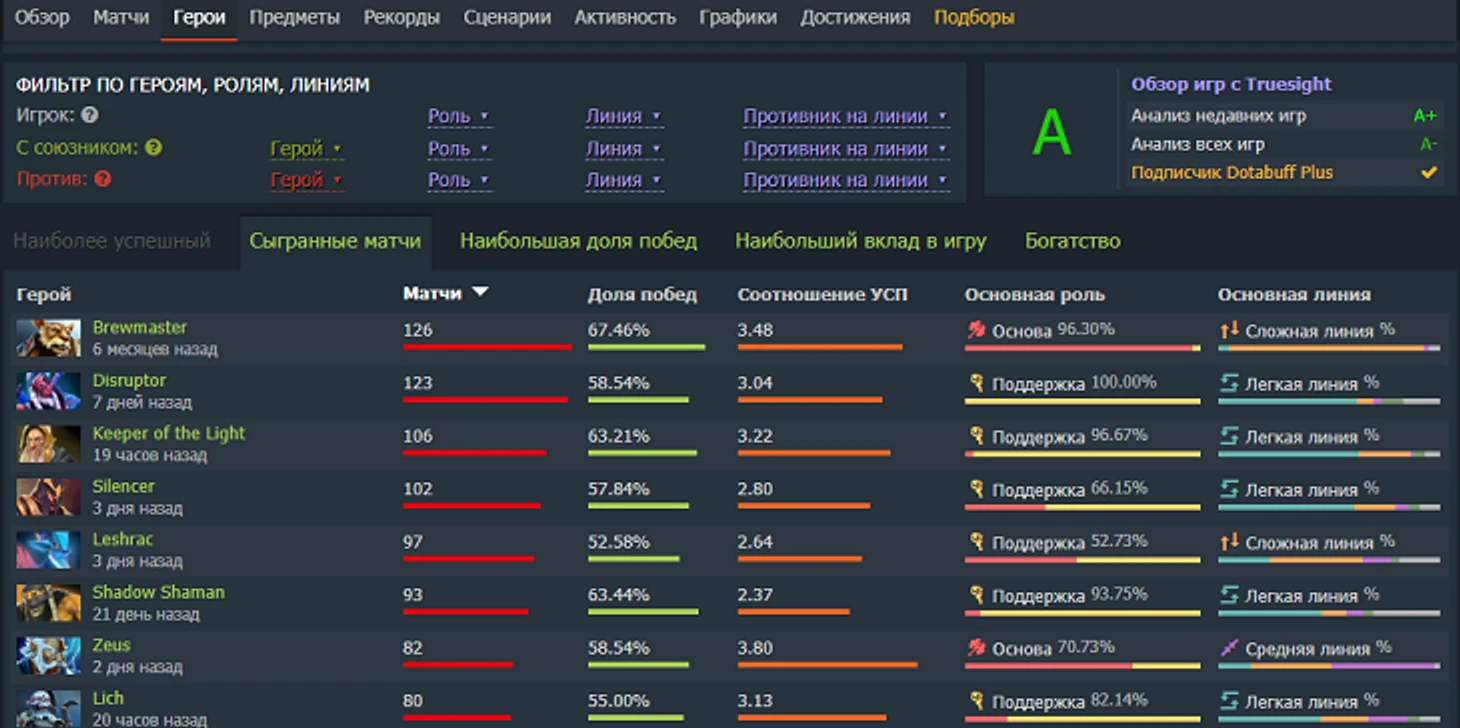Image resolution: width=1460 pixels, height=728 pixels.
Task: Click the Brewmaster hero portrait icon
Action: coord(48,338)
